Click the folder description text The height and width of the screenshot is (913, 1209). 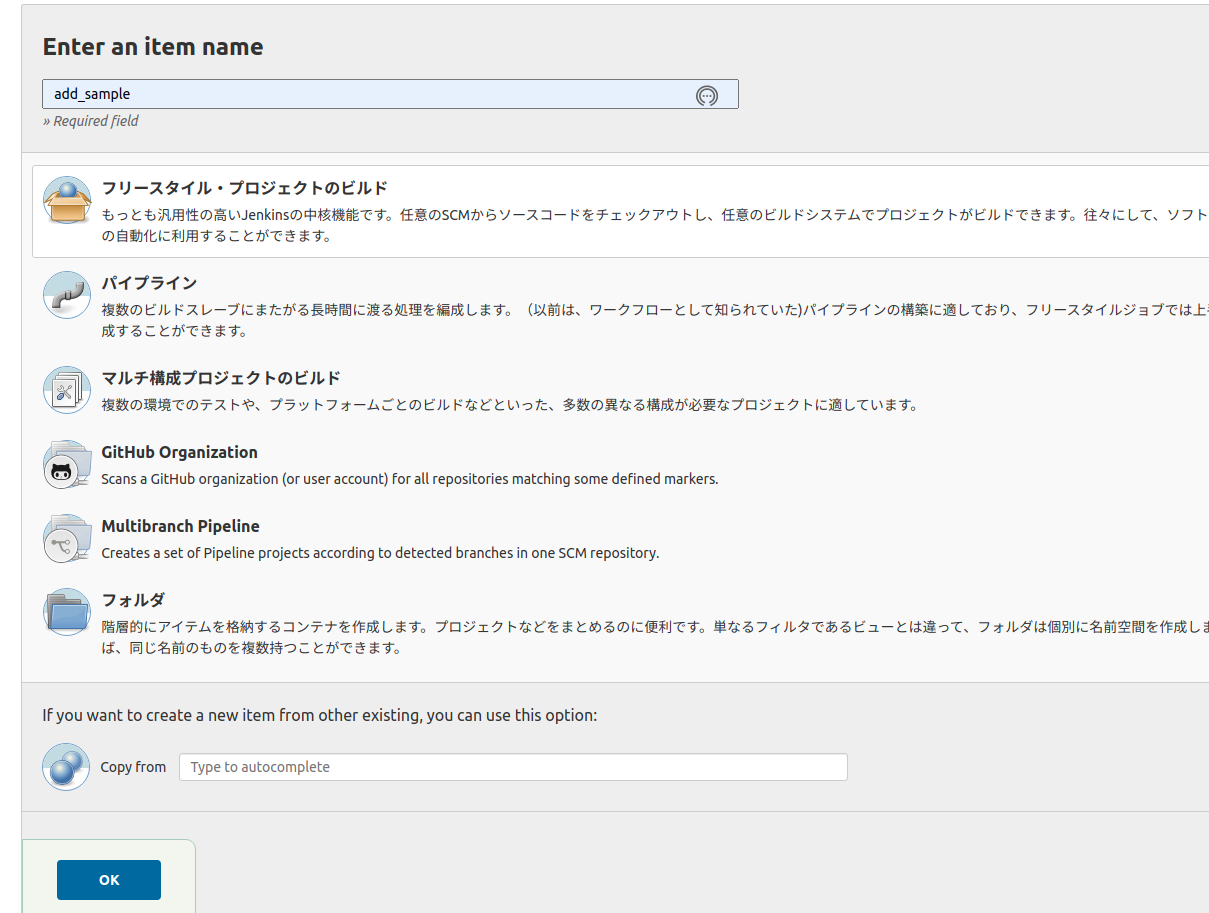point(655,637)
